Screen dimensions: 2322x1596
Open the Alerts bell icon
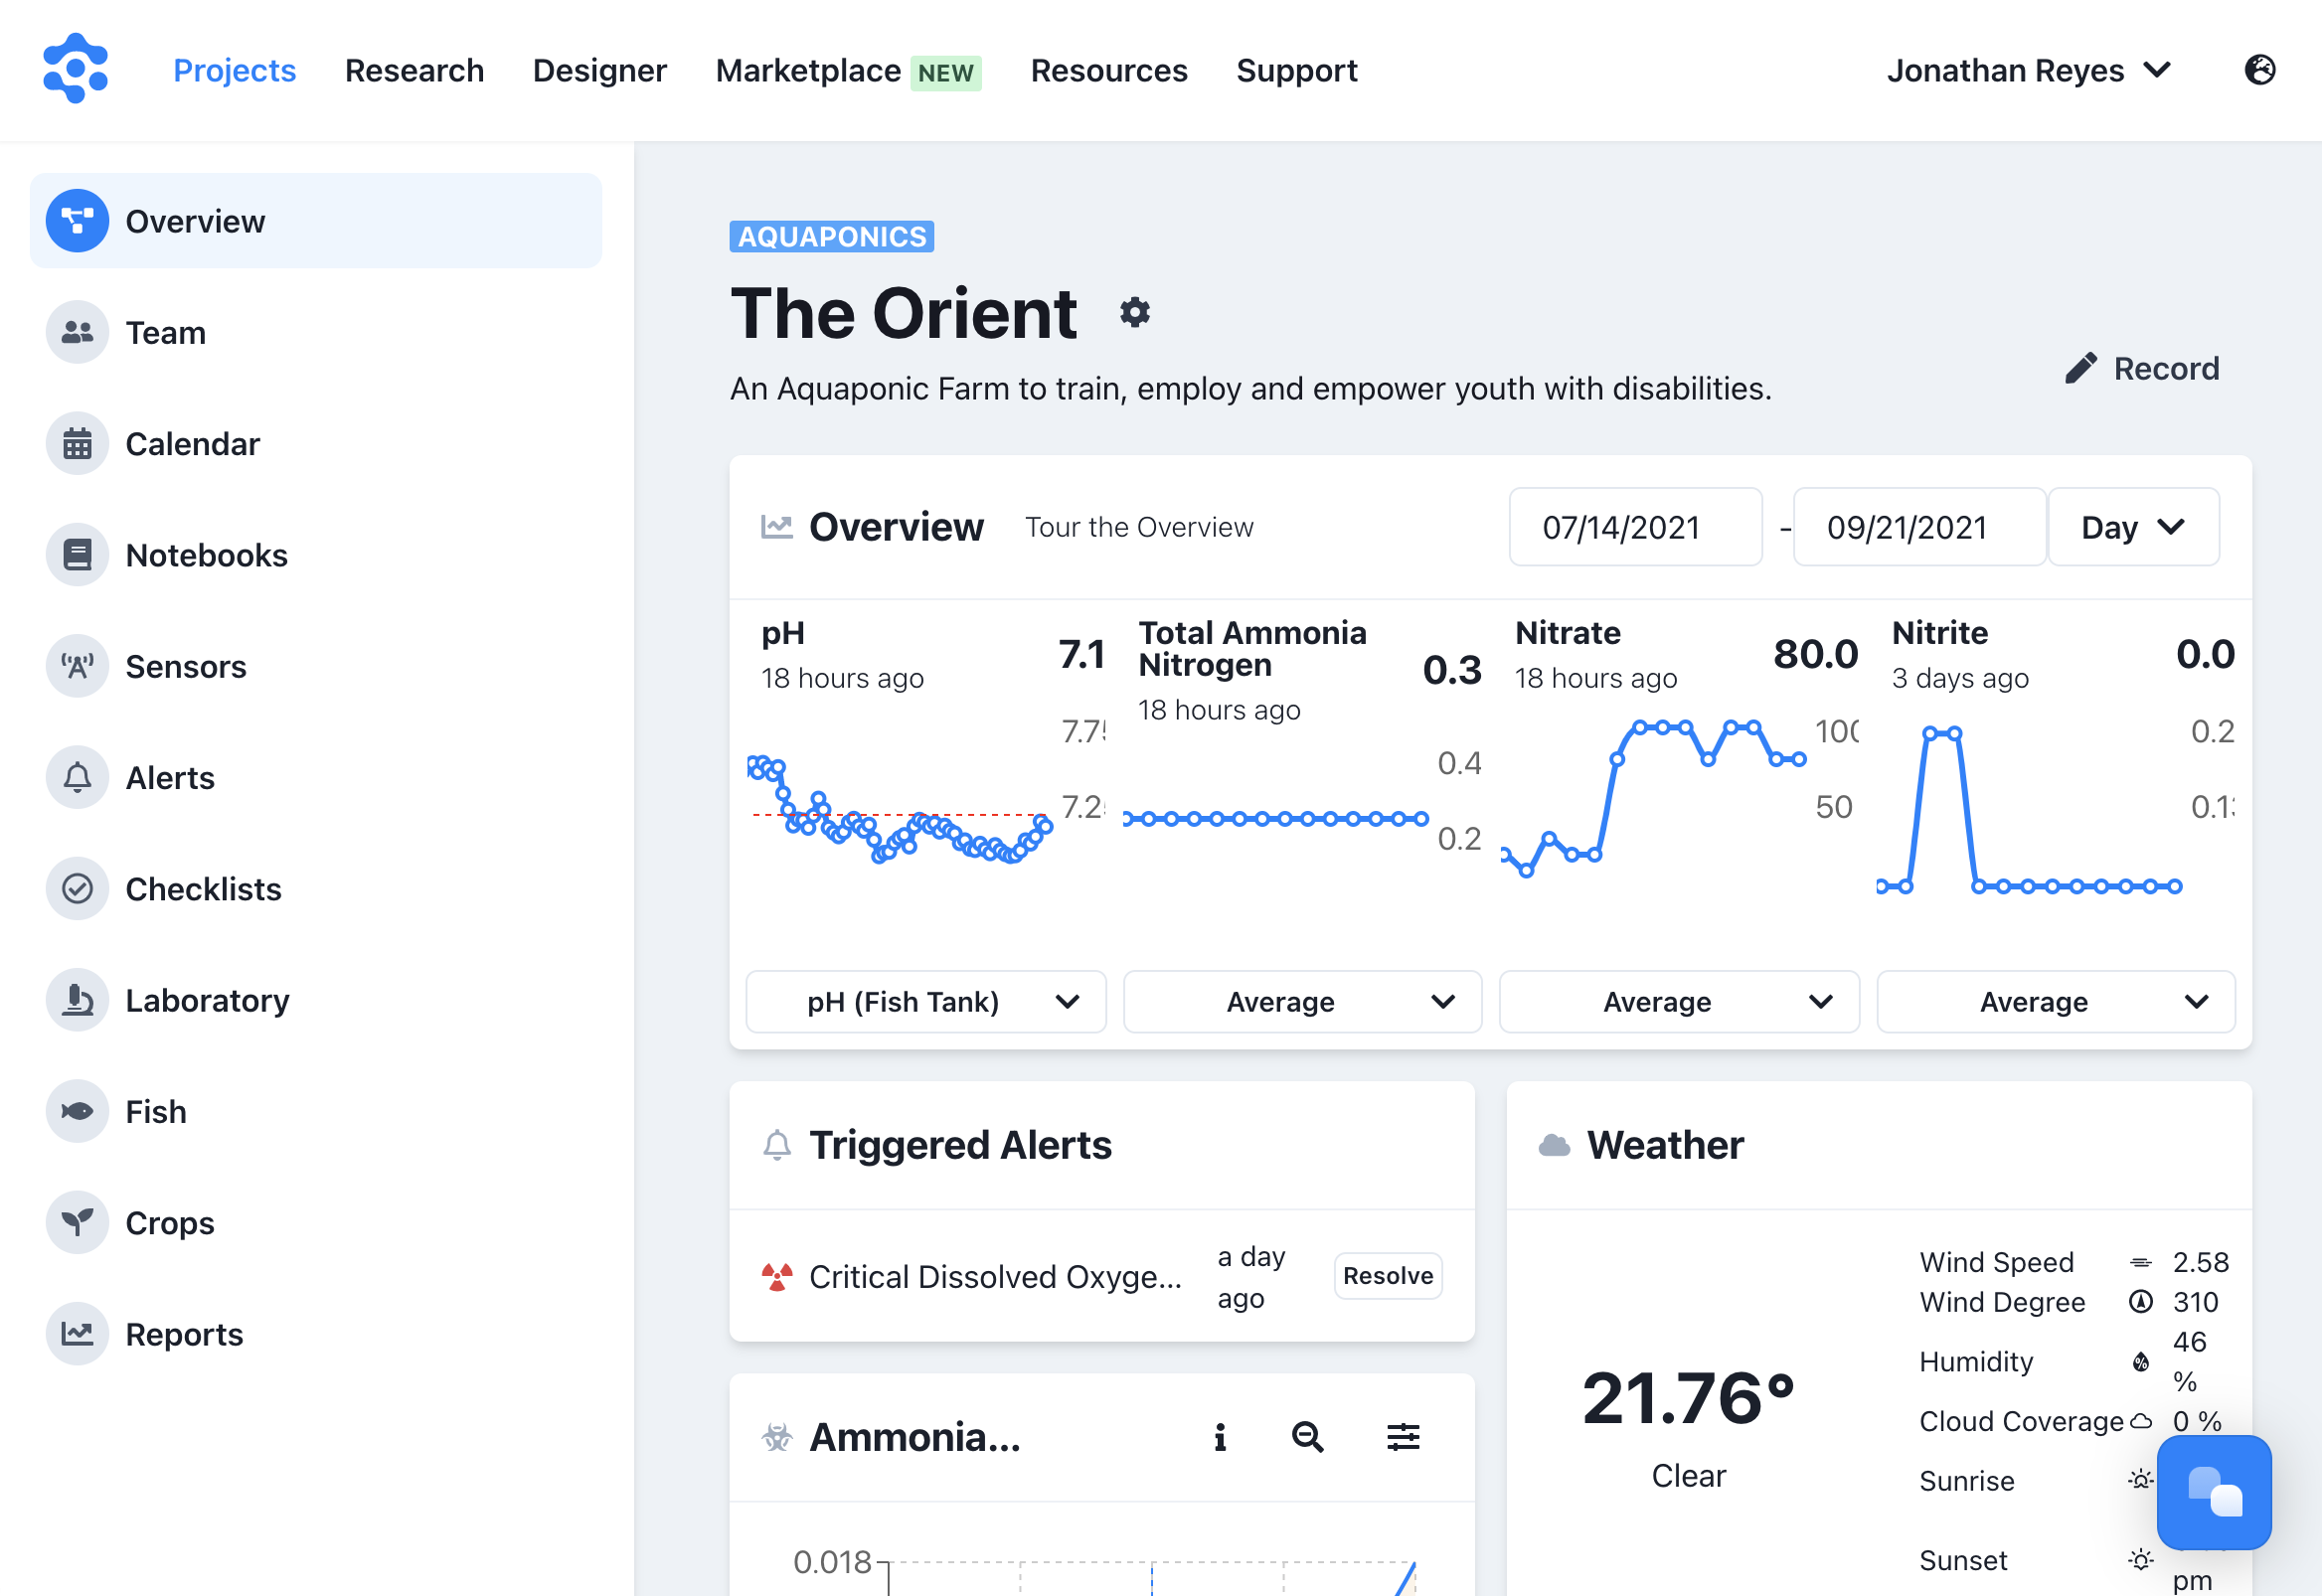click(x=77, y=777)
